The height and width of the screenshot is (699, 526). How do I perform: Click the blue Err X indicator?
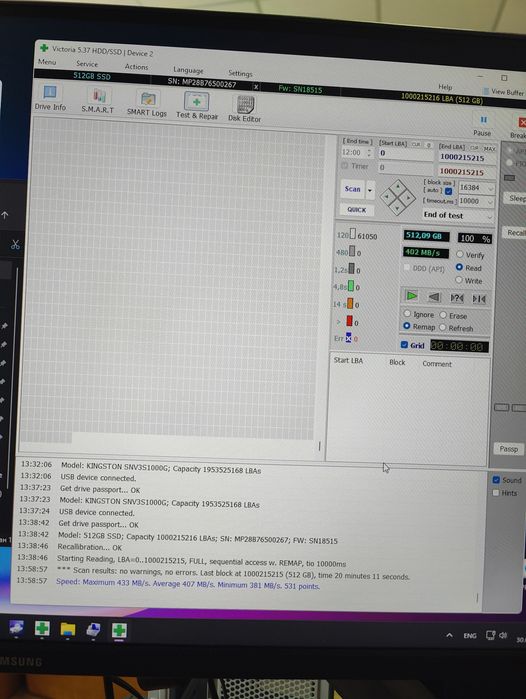349,338
